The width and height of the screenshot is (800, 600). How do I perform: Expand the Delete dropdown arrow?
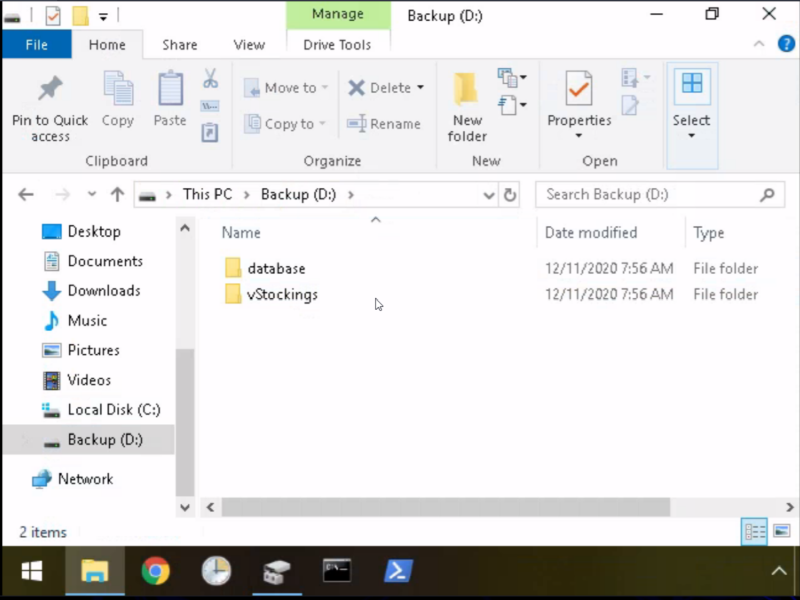click(420, 88)
